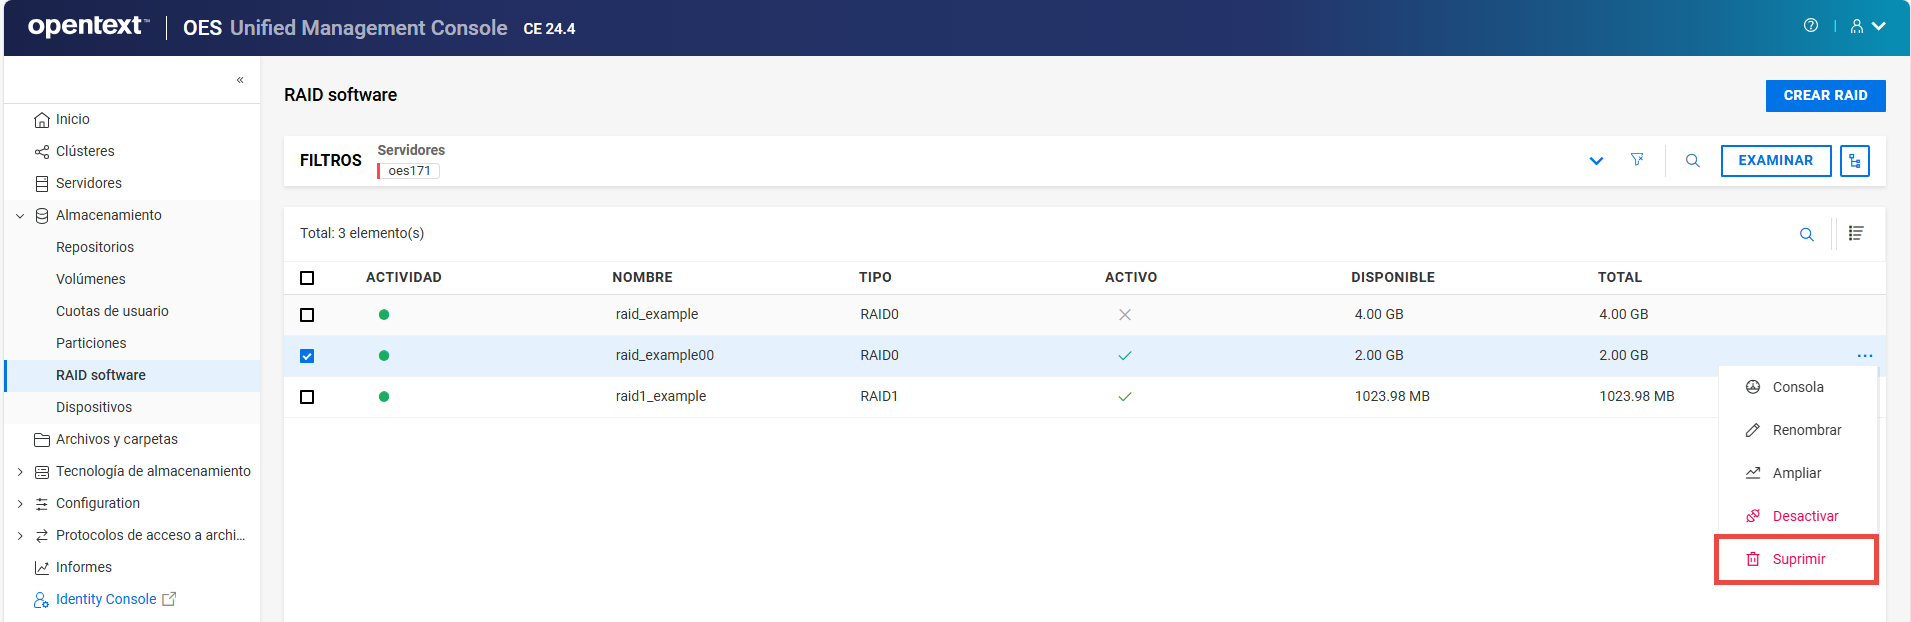Expand Tecnología de almacenamiento section
1911x622 pixels.
pos(20,472)
